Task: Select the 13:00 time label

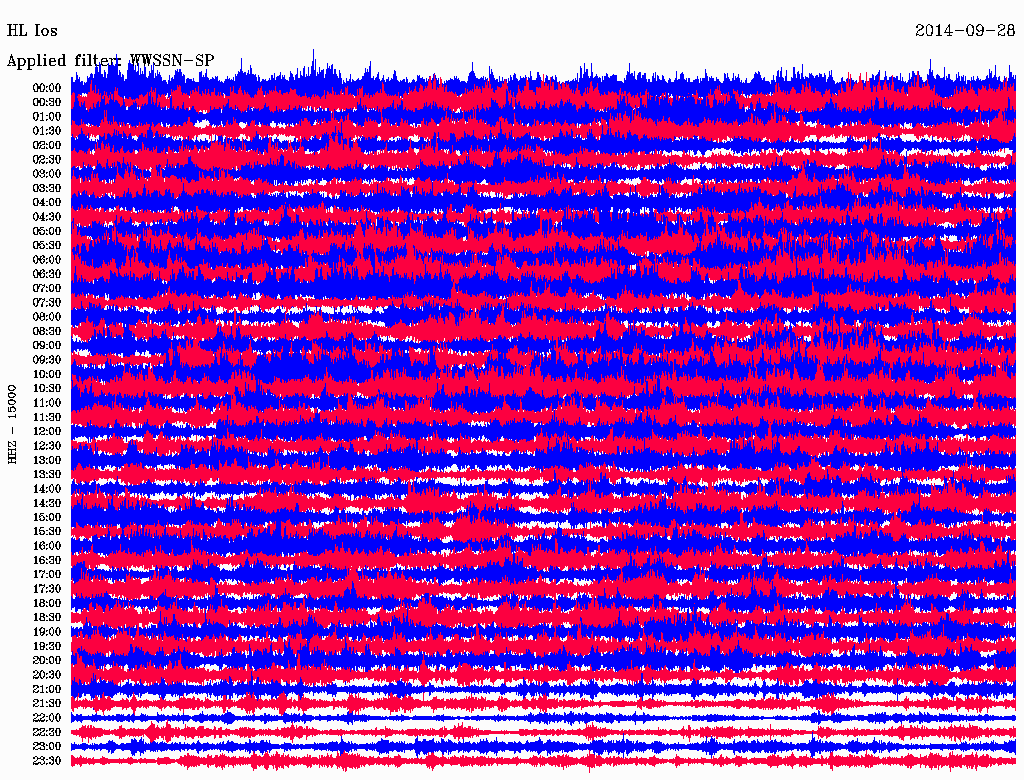Action: 46,460
